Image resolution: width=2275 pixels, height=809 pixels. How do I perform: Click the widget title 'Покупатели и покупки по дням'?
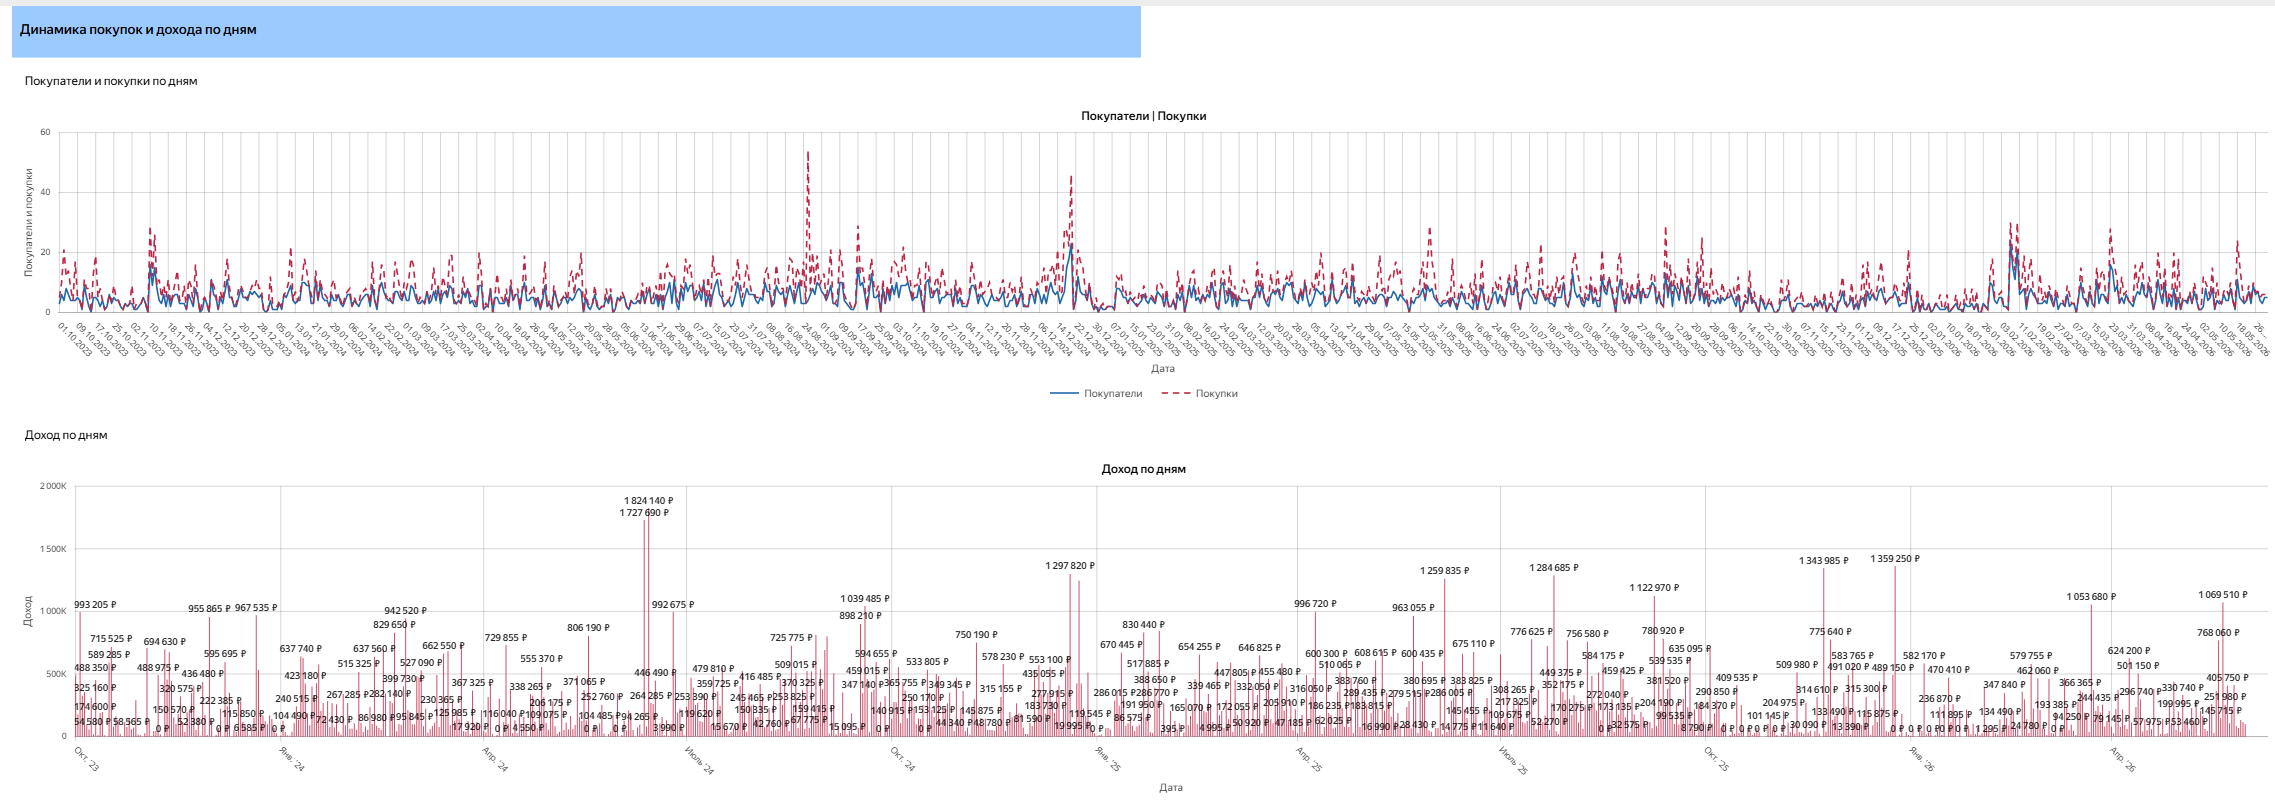pyautogui.click(x=111, y=81)
